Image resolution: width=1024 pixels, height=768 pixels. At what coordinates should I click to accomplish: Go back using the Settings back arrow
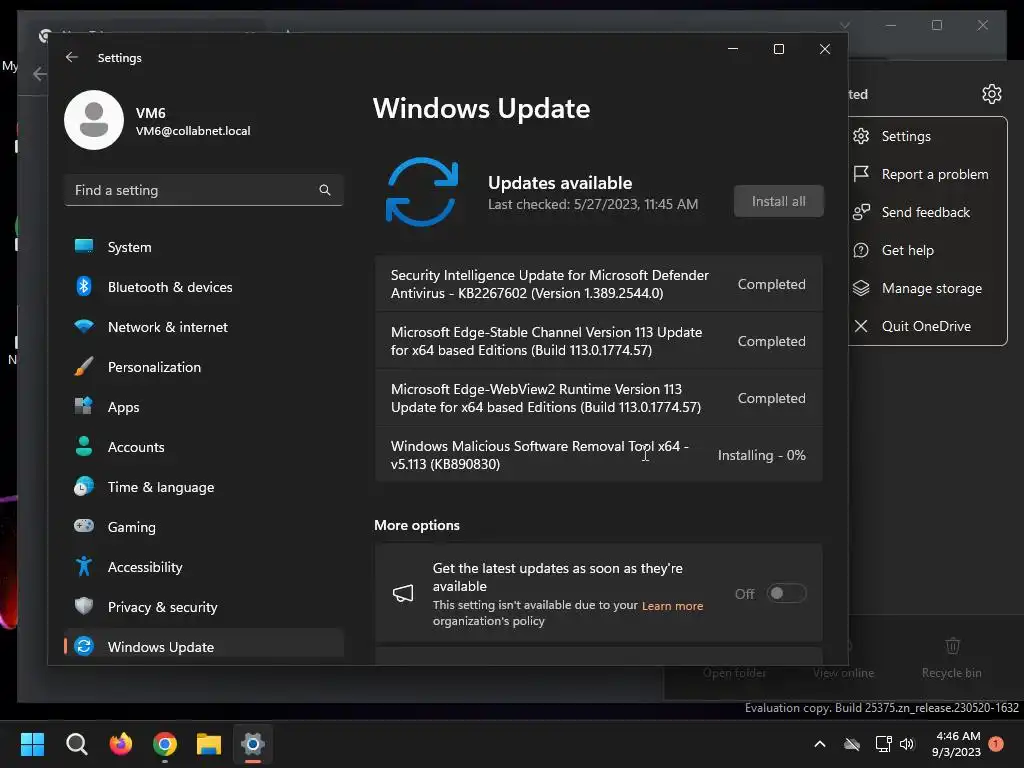pos(72,57)
